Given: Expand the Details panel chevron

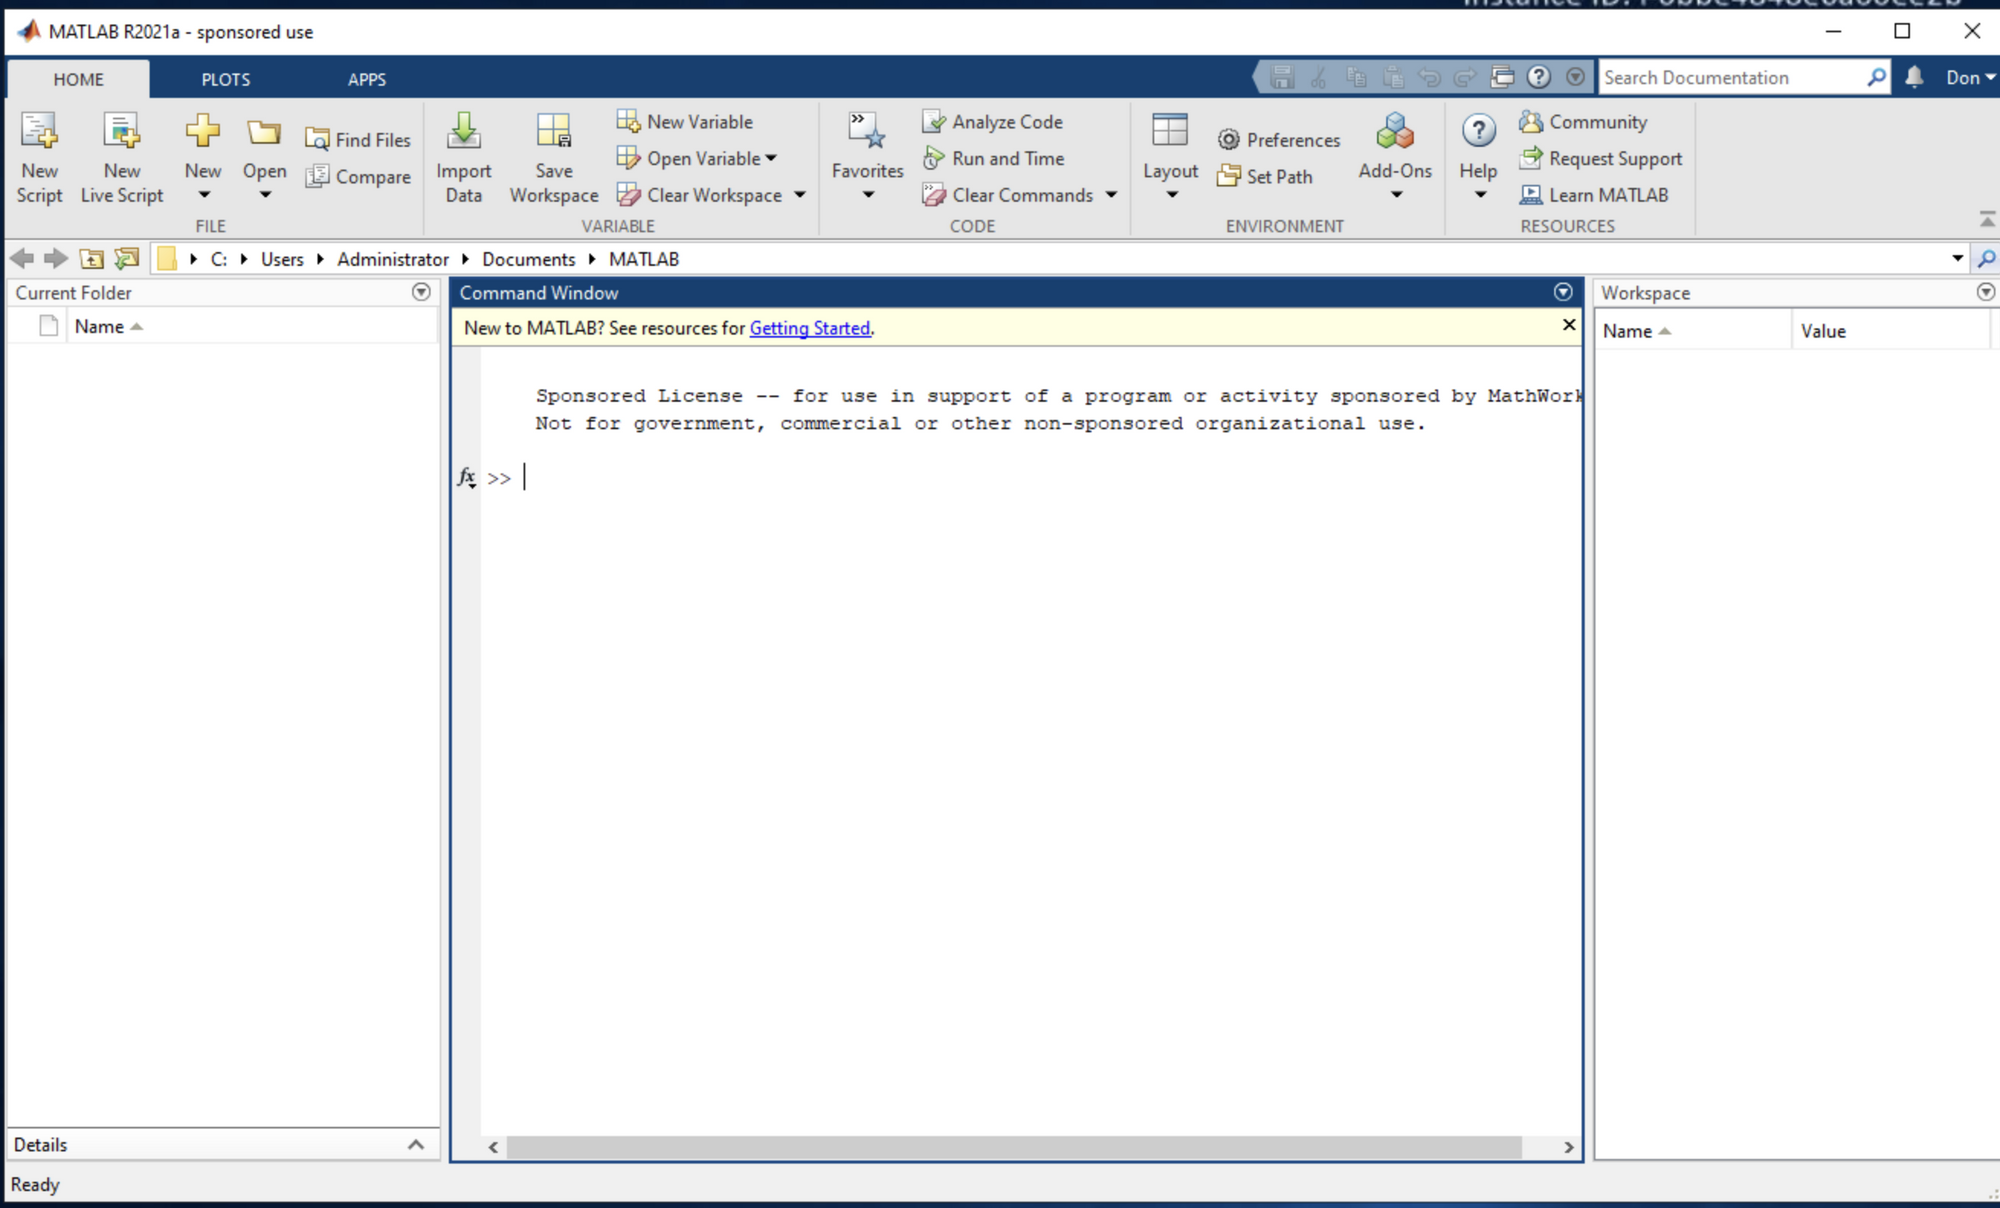Looking at the screenshot, I should [416, 1145].
